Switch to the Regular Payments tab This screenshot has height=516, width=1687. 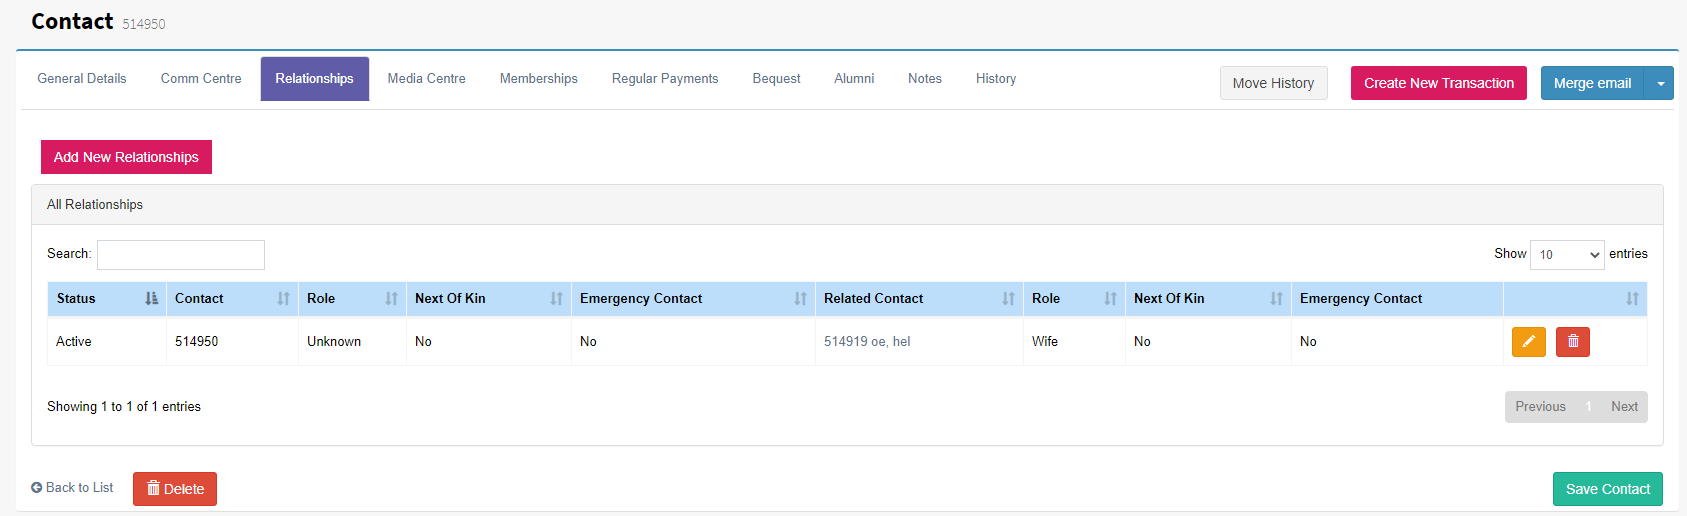pyautogui.click(x=665, y=79)
